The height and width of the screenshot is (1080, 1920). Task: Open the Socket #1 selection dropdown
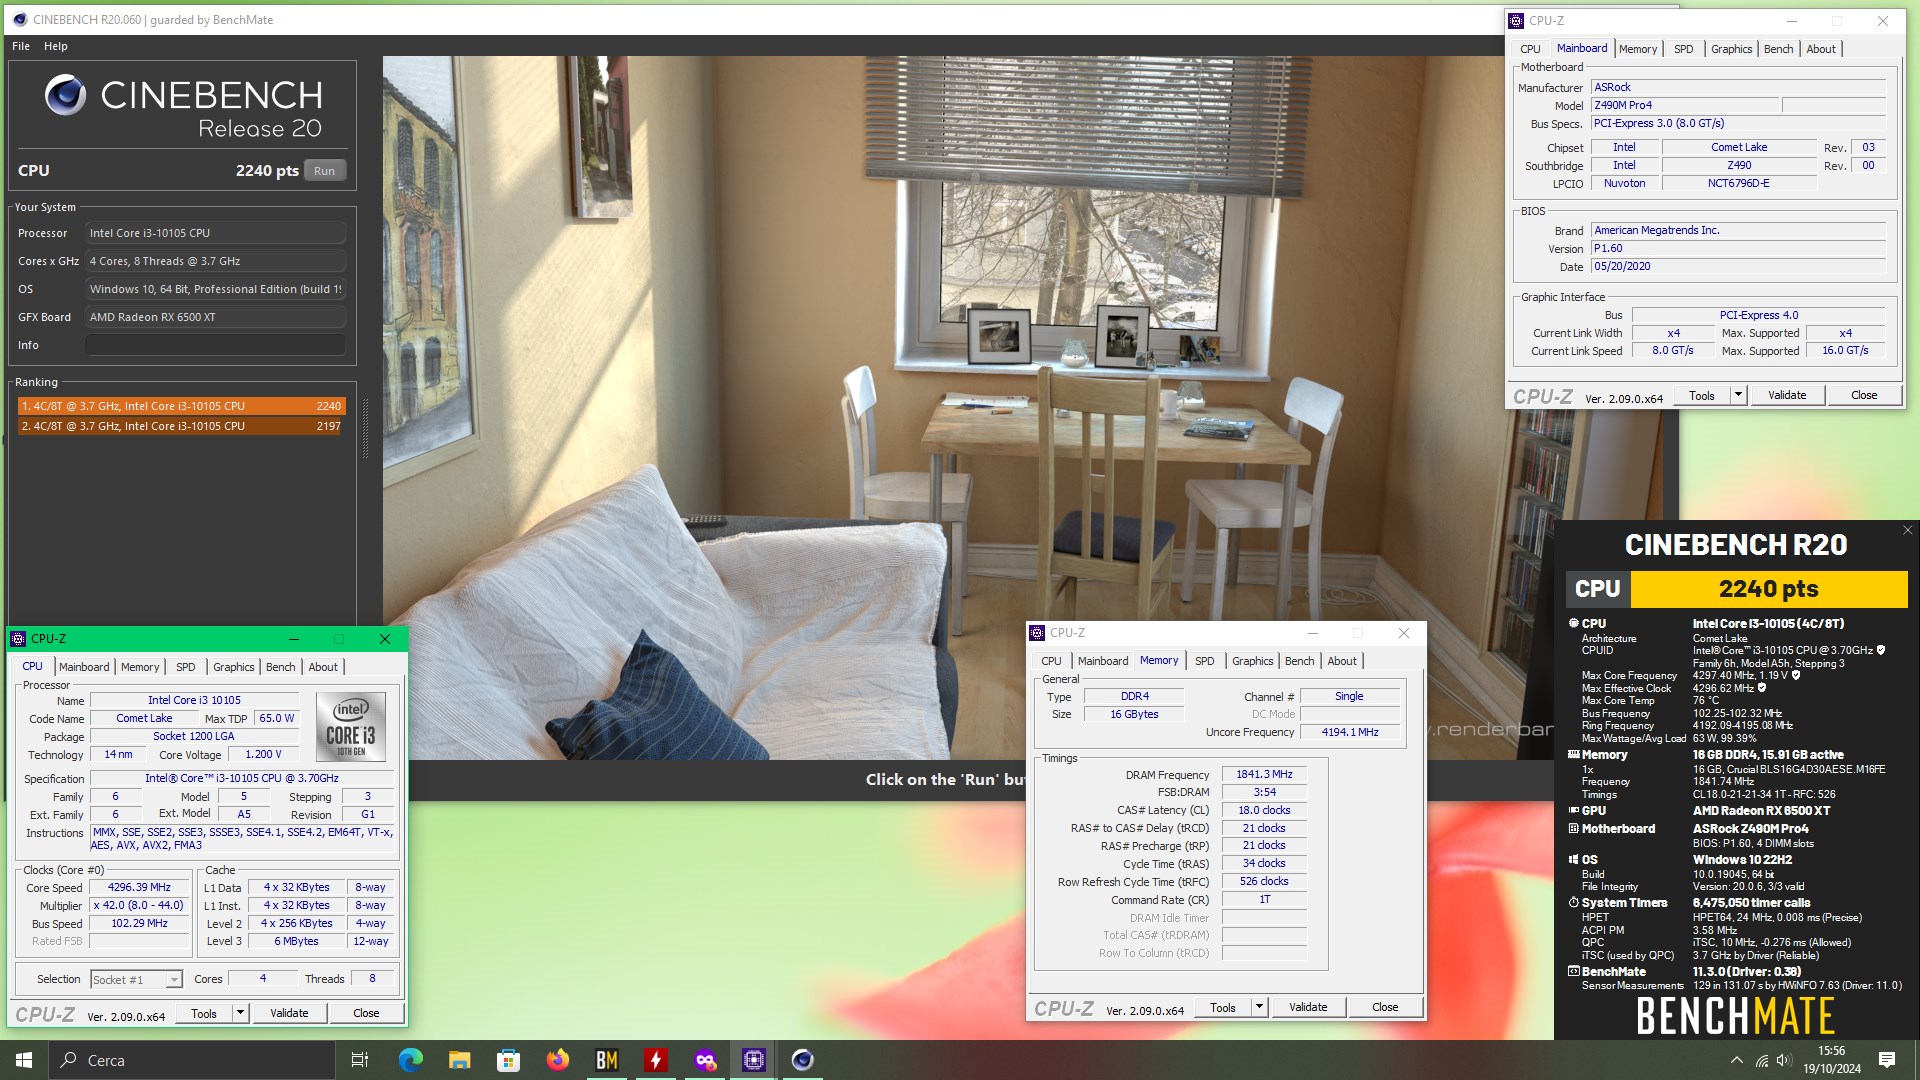[136, 980]
